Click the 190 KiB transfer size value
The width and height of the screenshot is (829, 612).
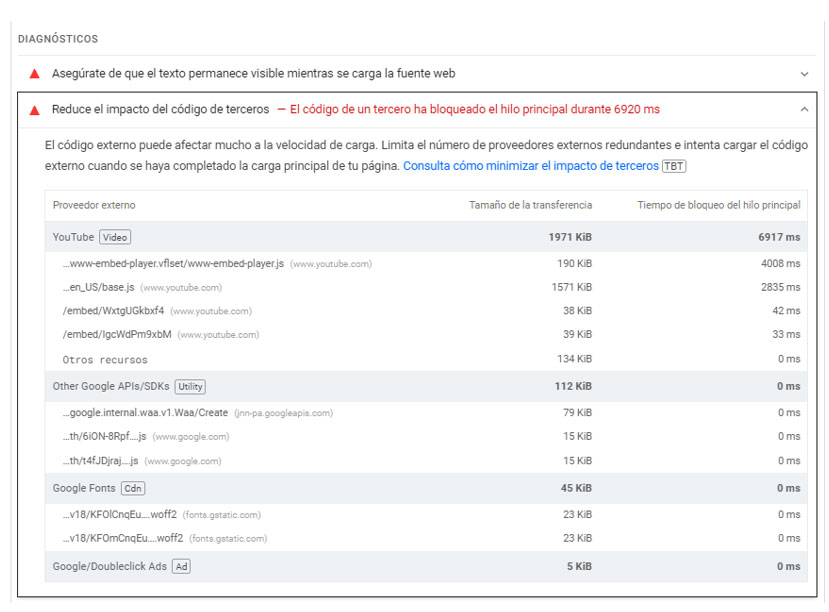575,263
